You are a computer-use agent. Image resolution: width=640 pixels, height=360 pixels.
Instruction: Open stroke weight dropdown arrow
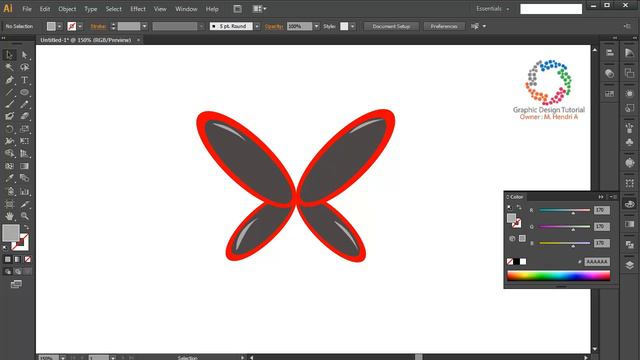pyautogui.click(x=144, y=26)
